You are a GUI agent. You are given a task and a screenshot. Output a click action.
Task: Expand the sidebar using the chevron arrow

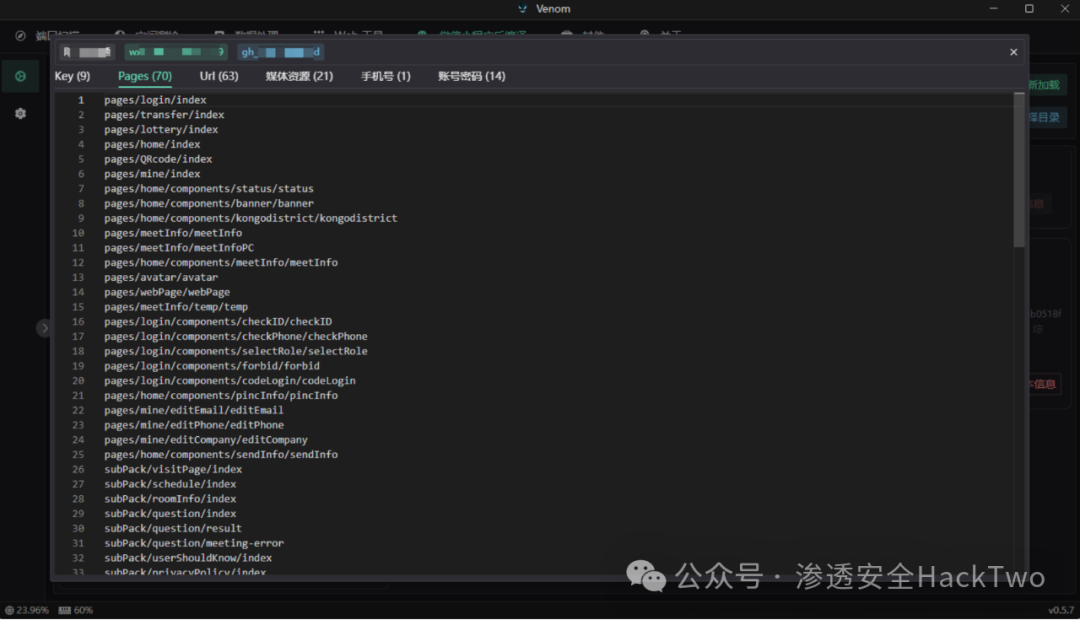click(44, 328)
